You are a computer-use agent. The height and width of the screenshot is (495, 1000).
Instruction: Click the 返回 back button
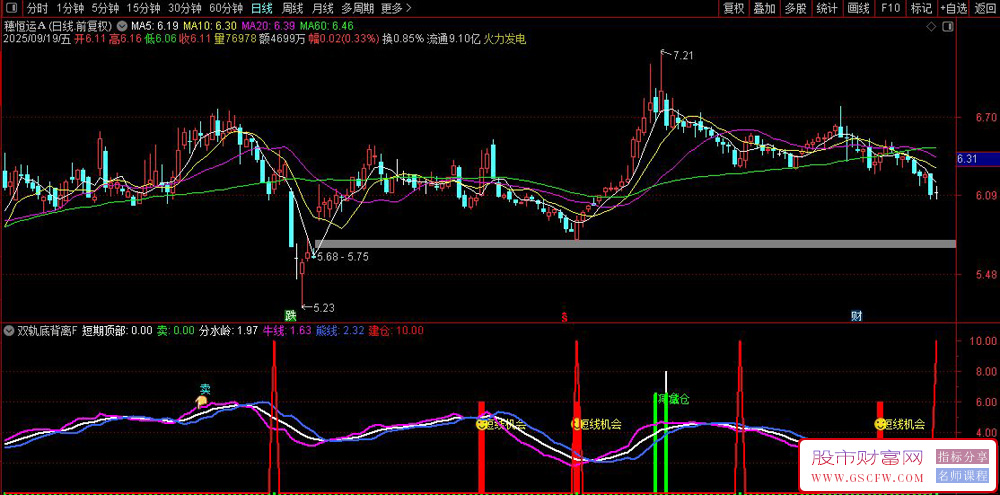985,8
